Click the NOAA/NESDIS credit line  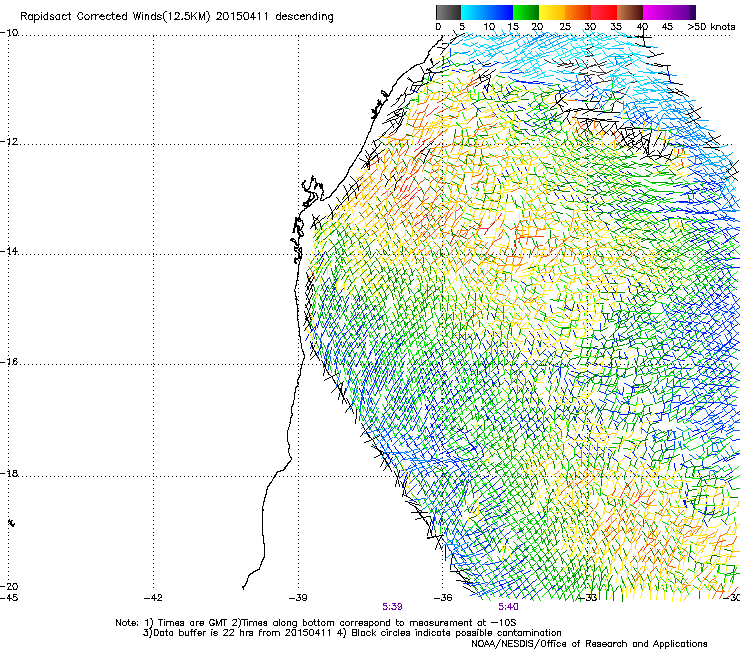(589, 644)
